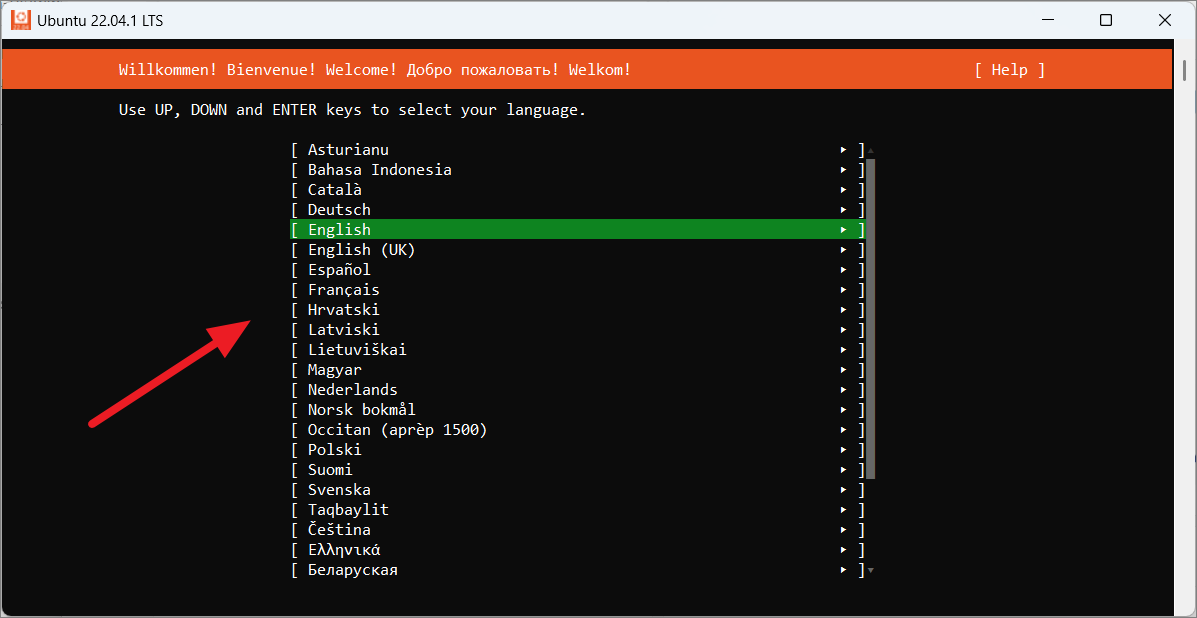Click the arrow icon beside Asturianu
This screenshot has height=618, width=1197.
coord(844,150)
